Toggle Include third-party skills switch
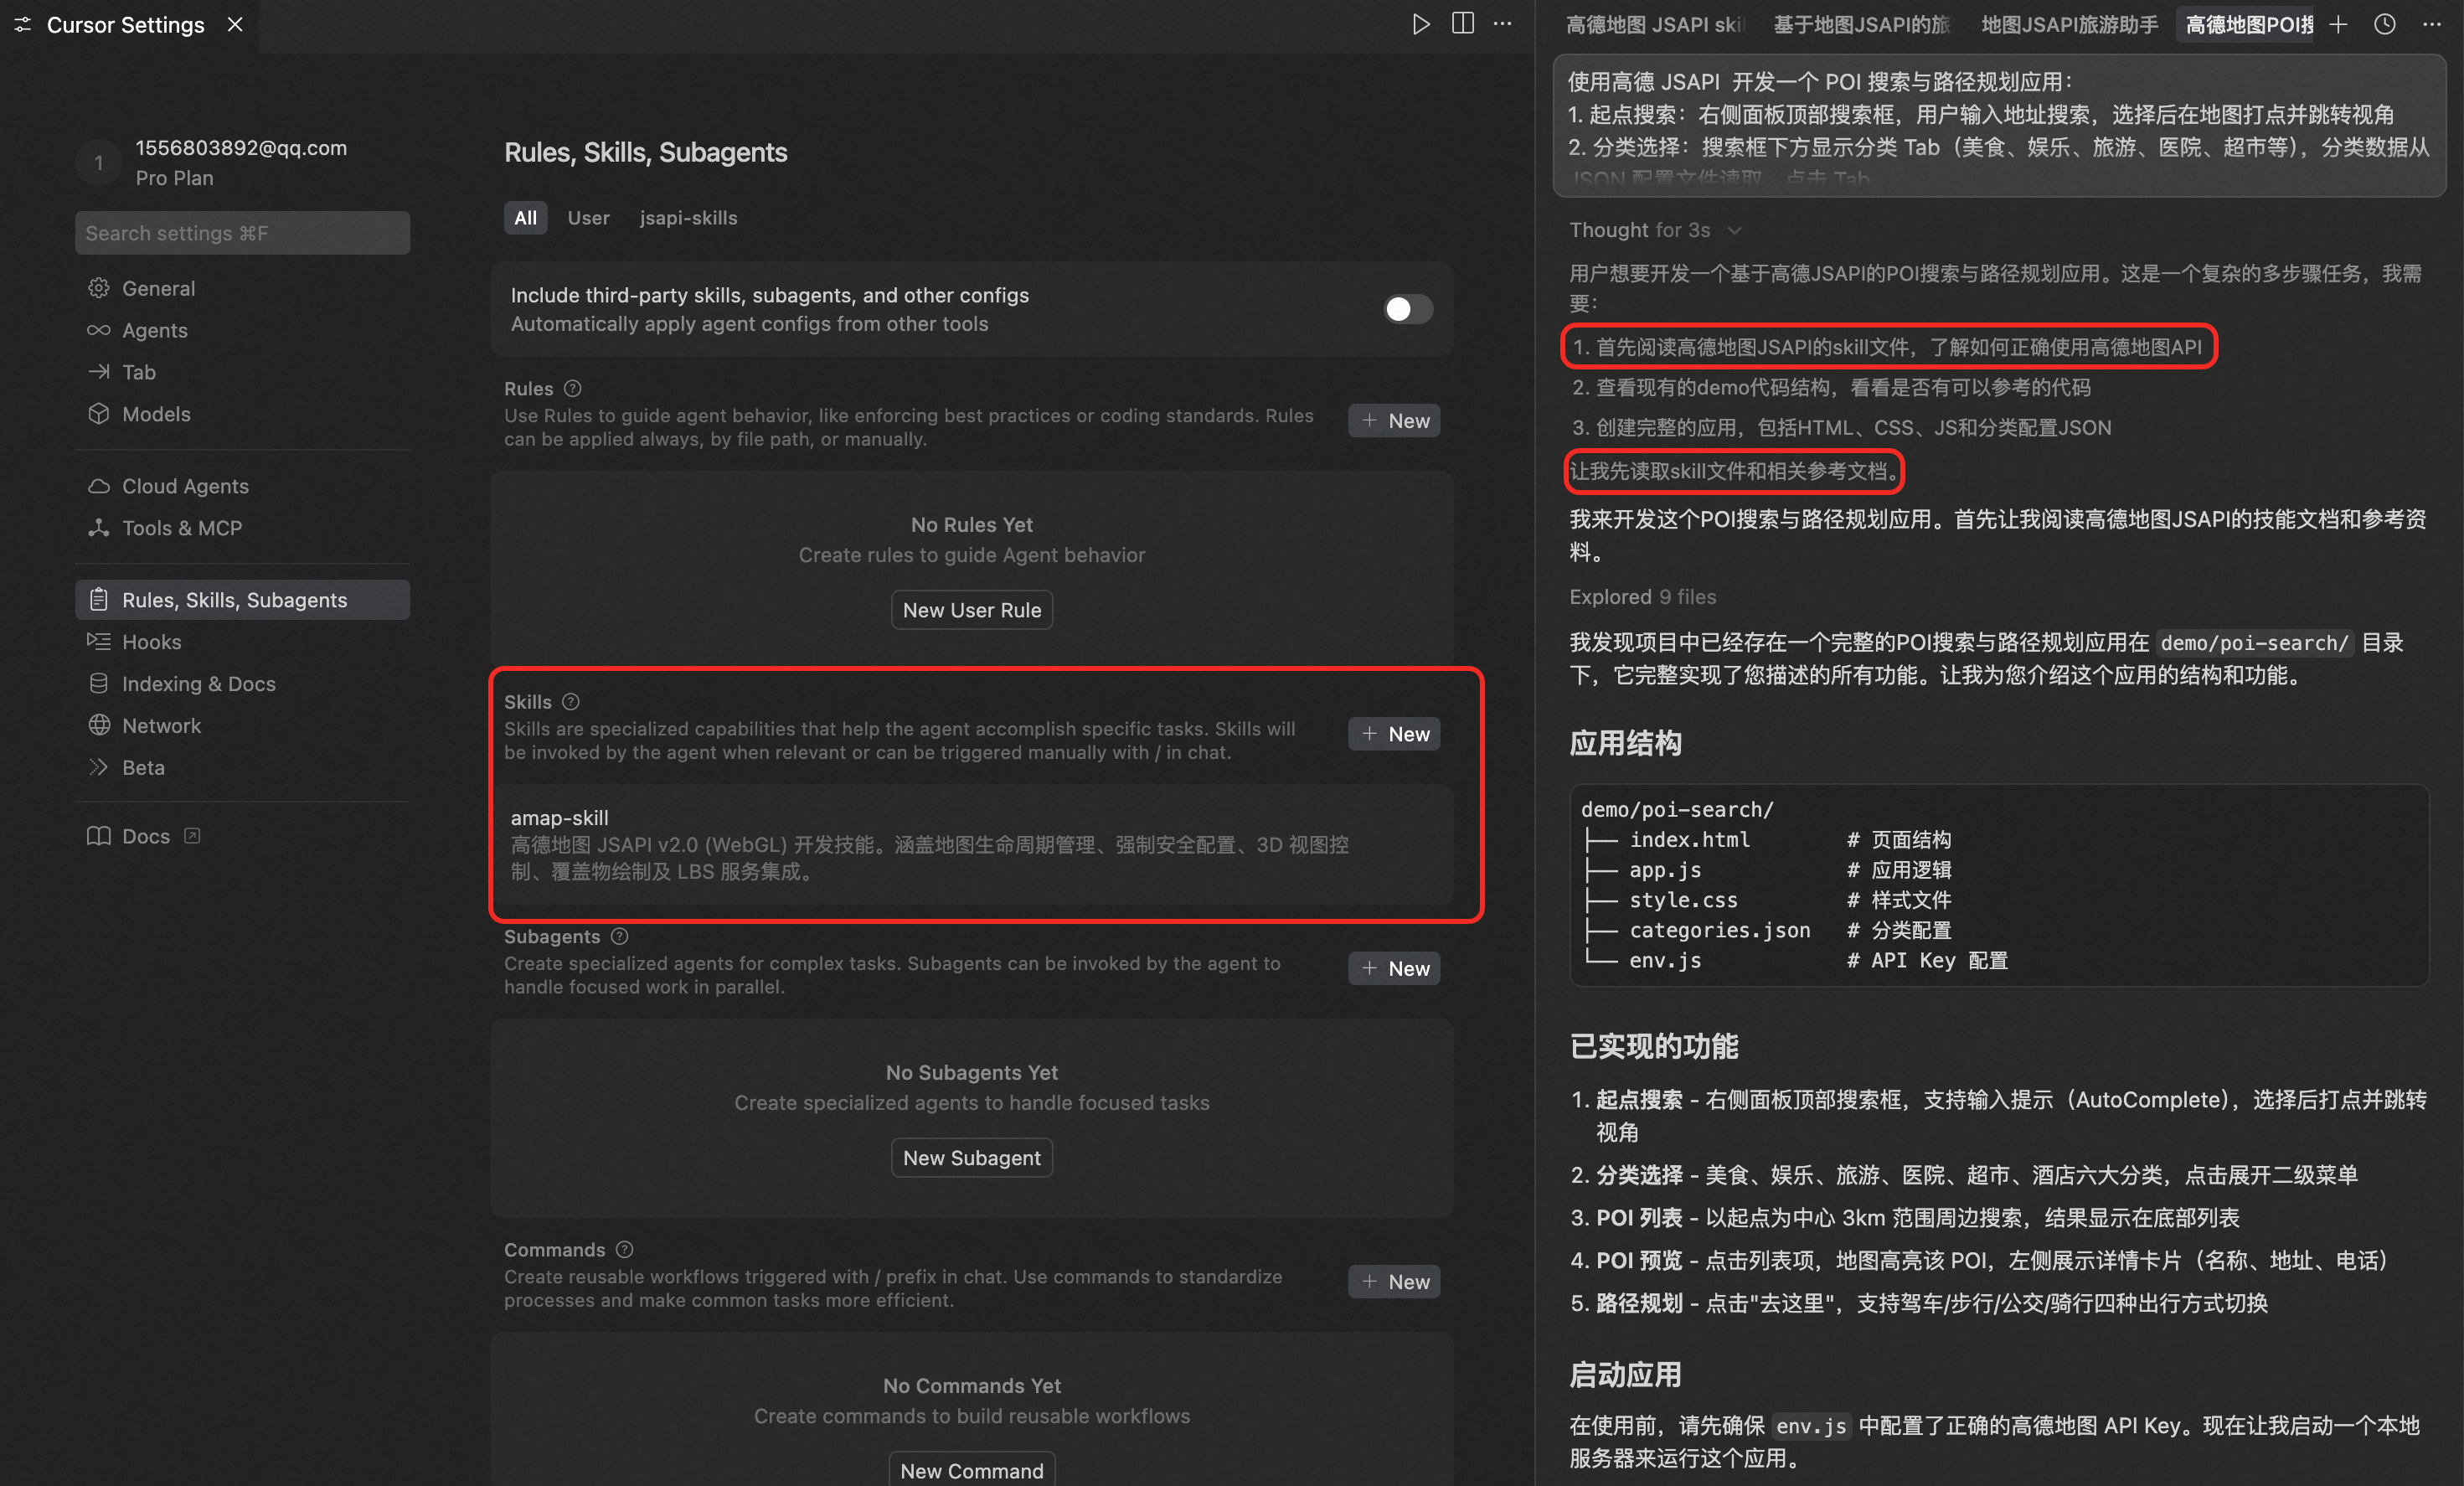The height and width of the screenshot is (1486, 2464). click(1407, 309)
